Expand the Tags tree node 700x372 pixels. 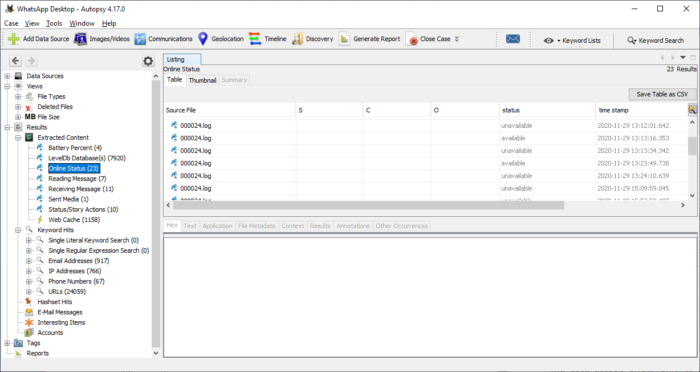pos(7,343)
